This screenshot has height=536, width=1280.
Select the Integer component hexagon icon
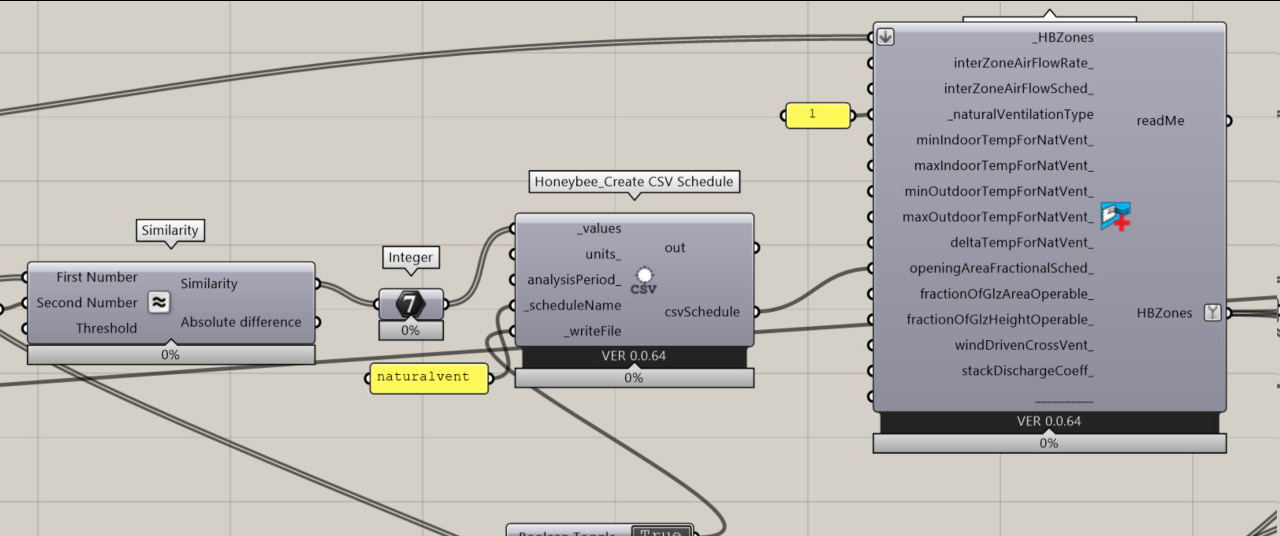pos(410,304)
